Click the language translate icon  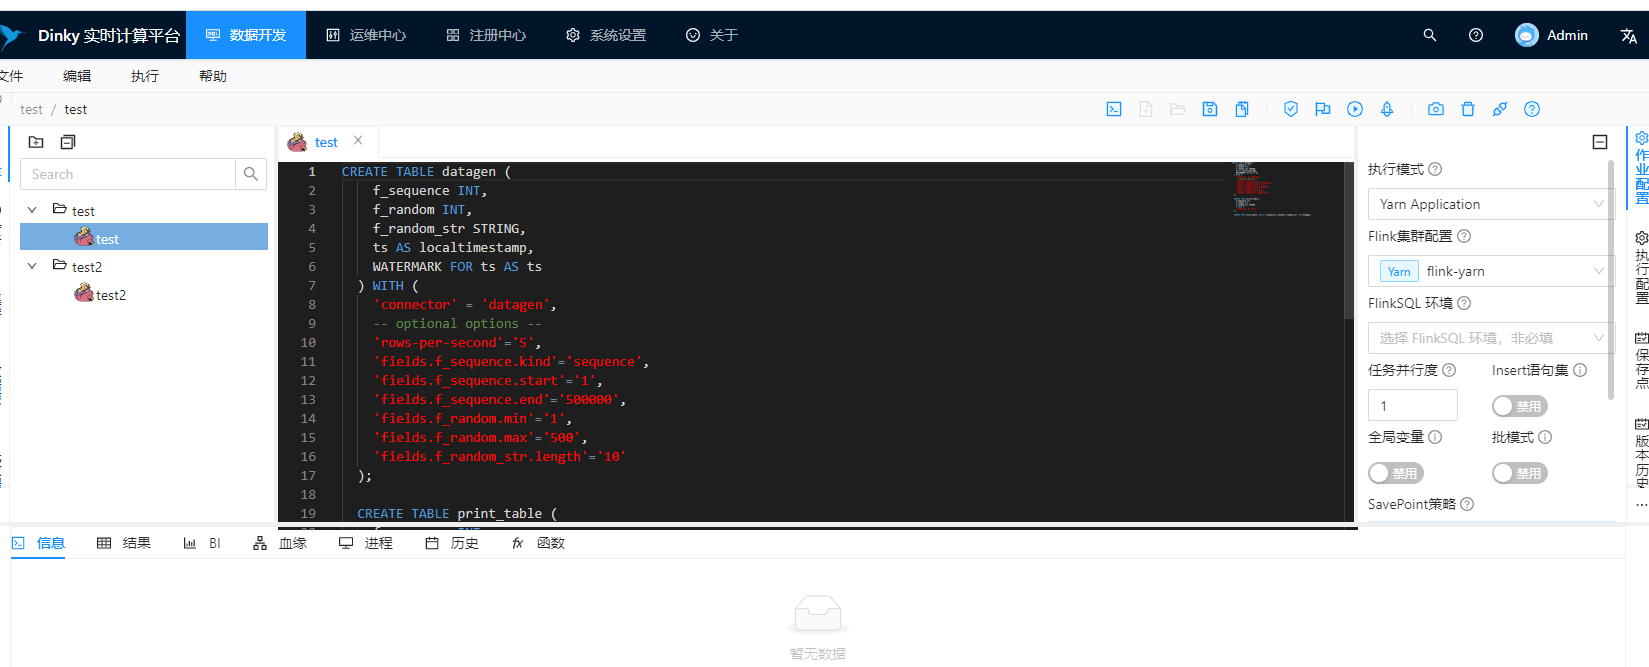[x=1629, y=35]
